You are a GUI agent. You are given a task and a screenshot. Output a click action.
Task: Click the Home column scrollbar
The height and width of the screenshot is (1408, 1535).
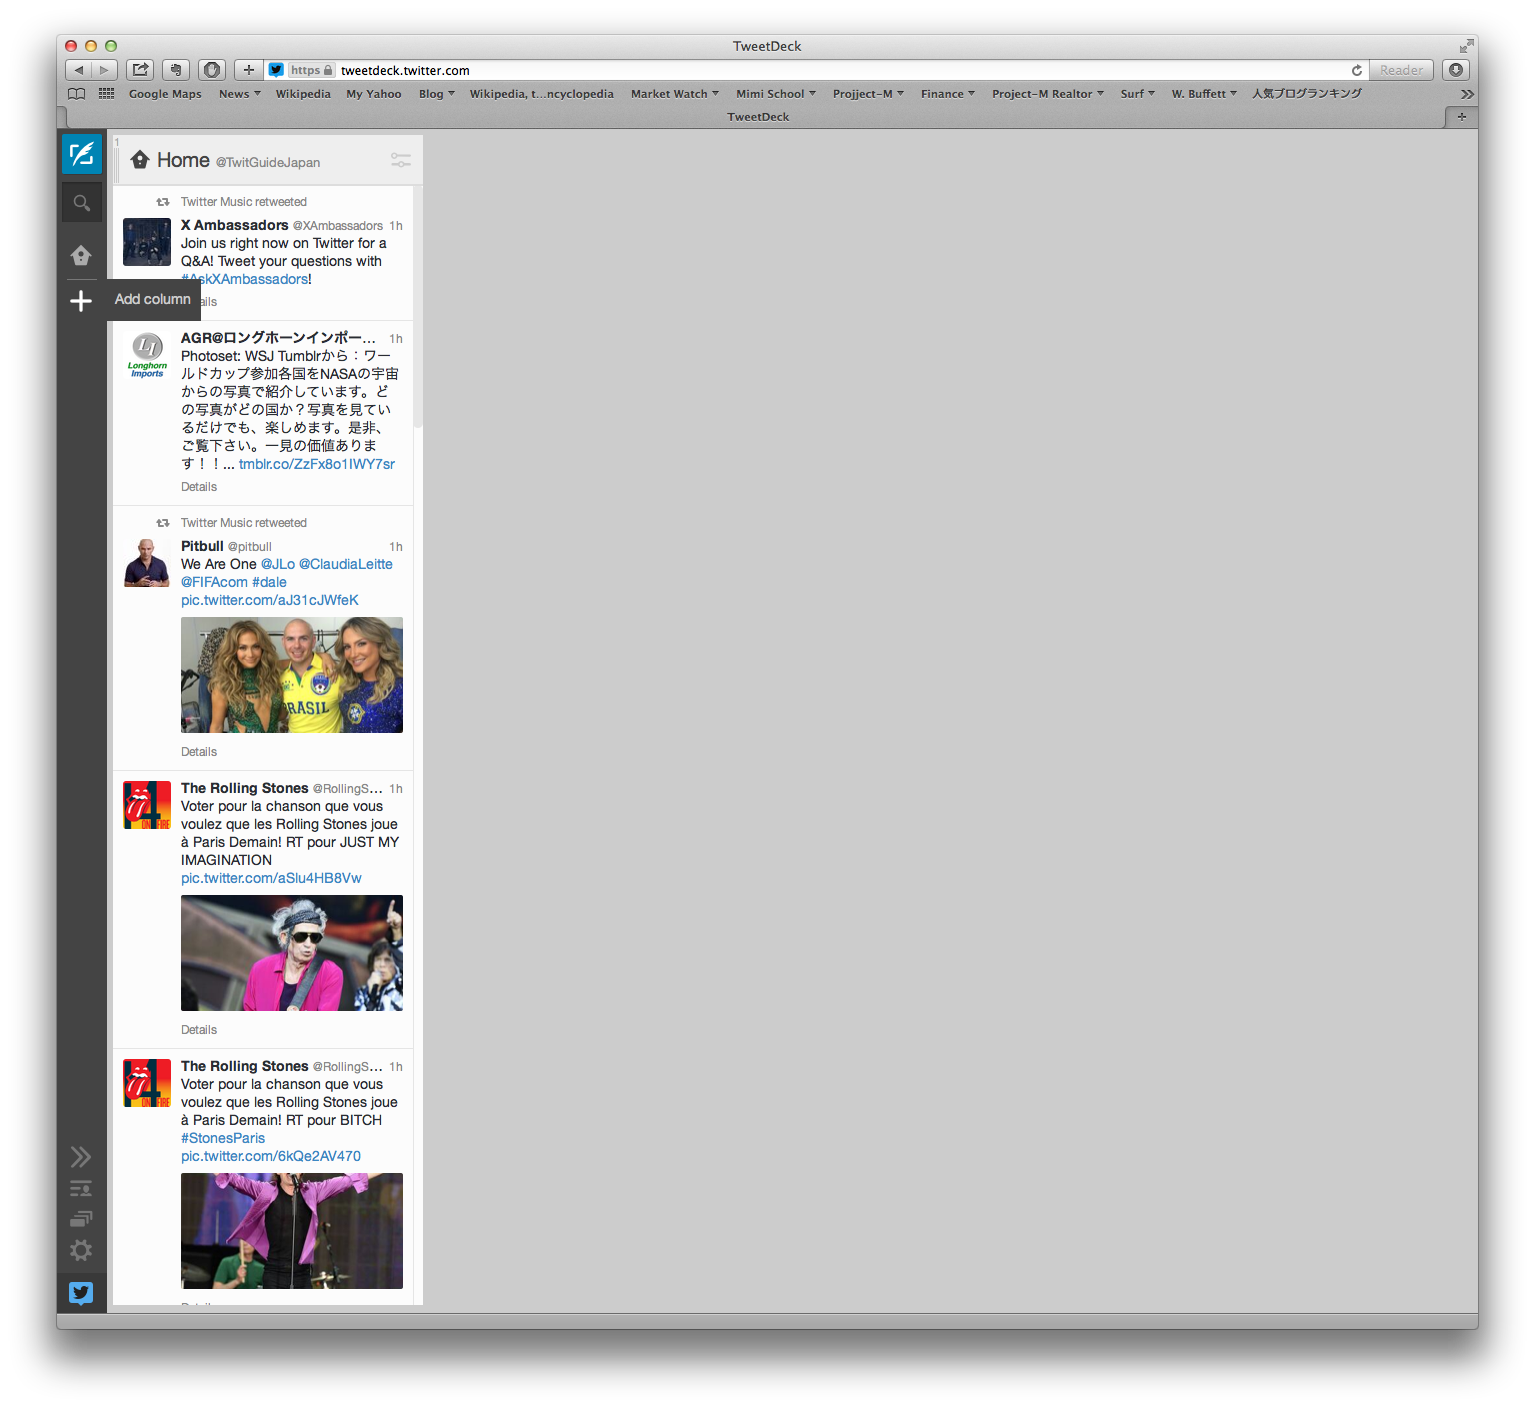click(418, 309)
